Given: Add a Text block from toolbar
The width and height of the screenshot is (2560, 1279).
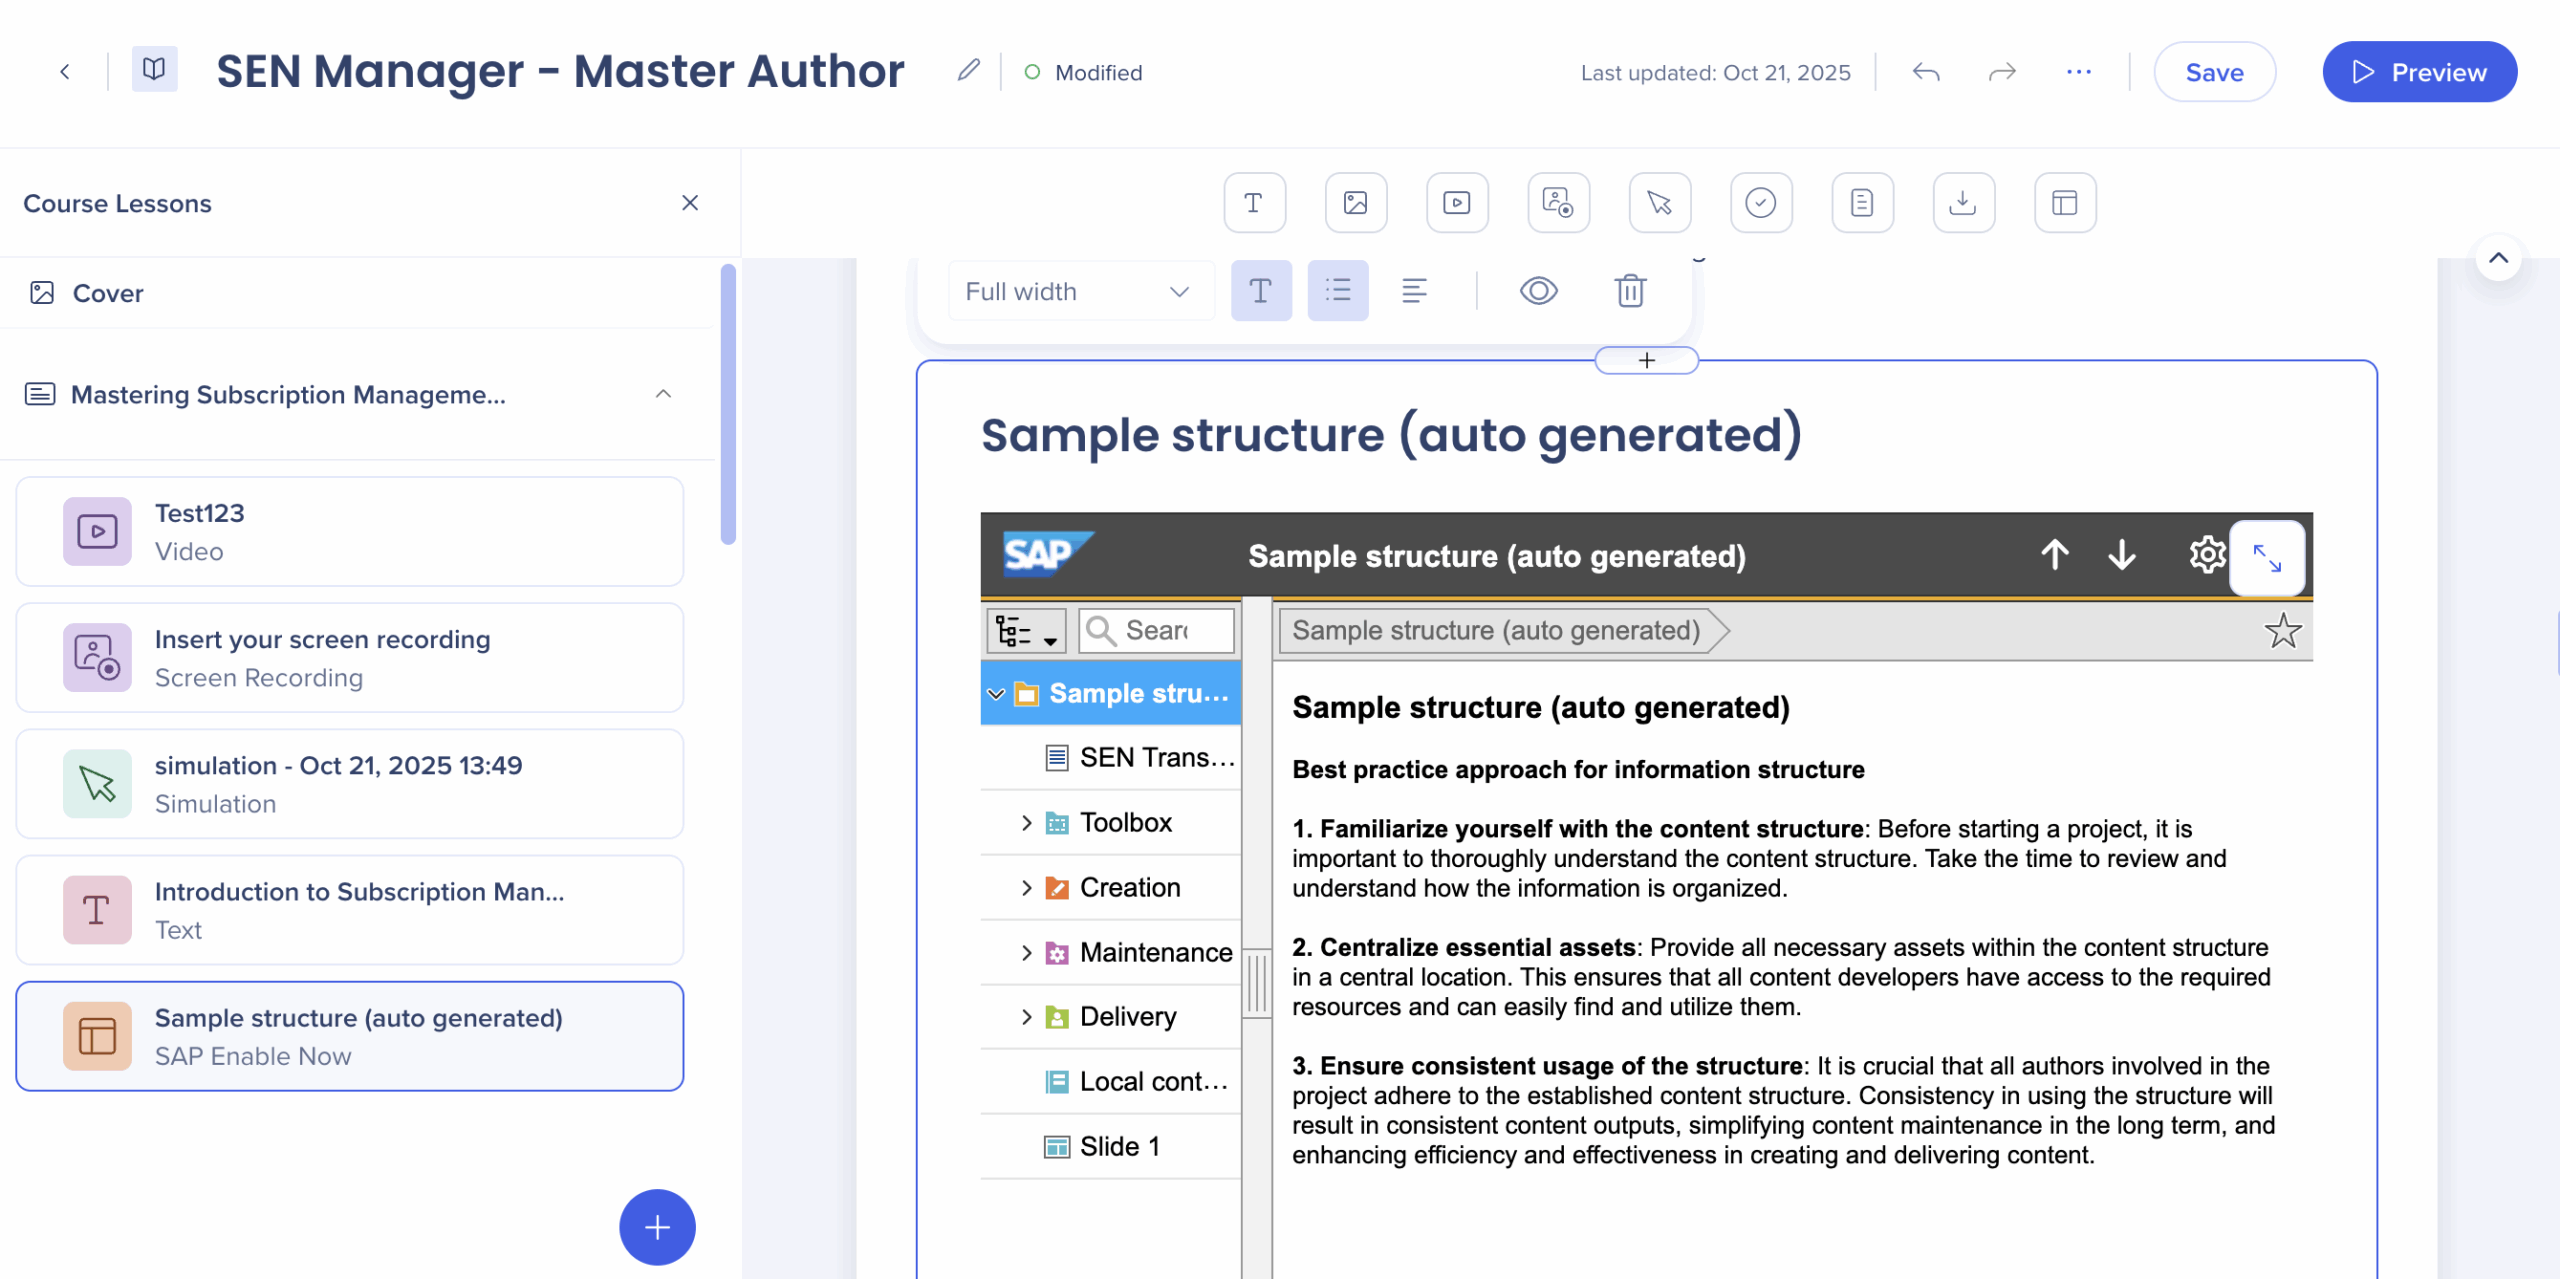Looking at the screenshot, I should (1254, 203).
